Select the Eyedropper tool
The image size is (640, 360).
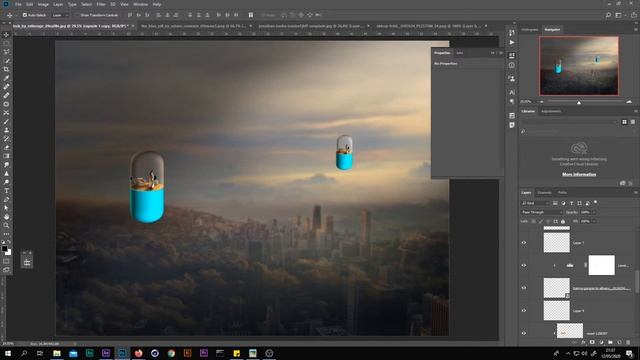point(6,78)
